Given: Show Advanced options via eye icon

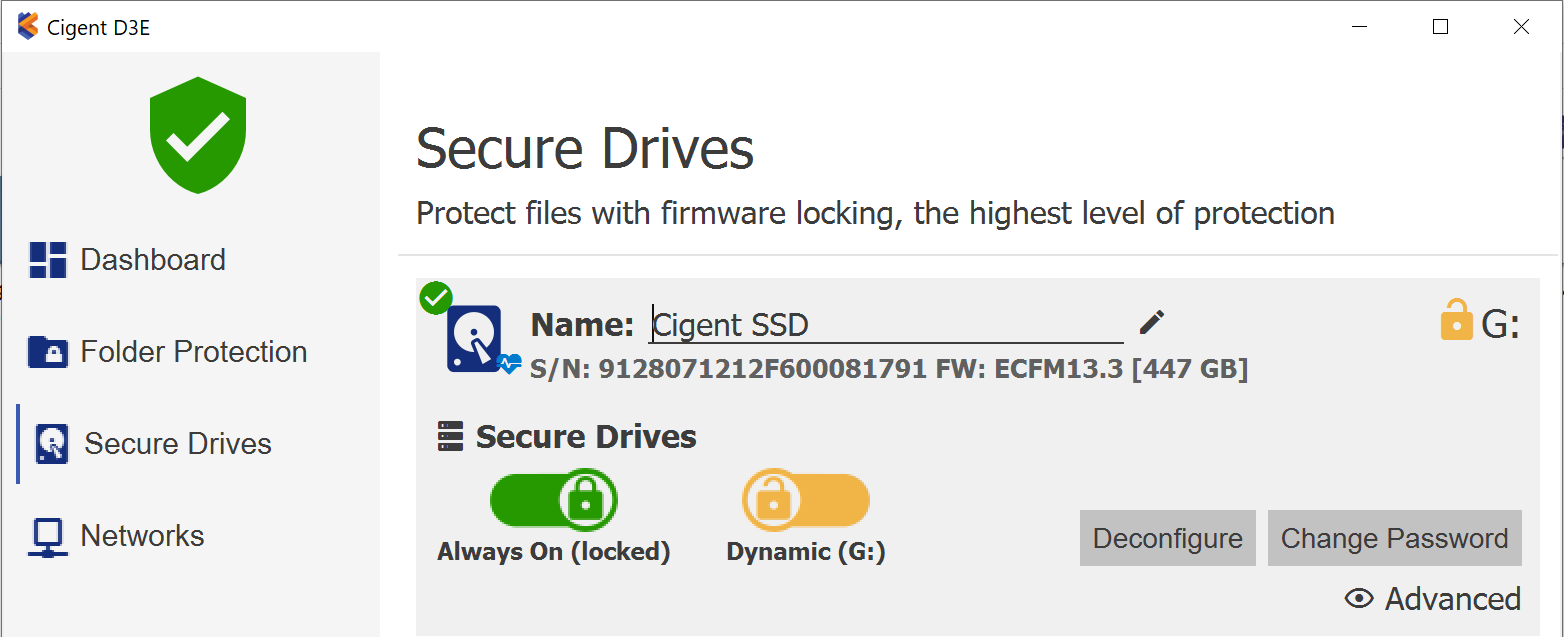Looking at the screenshot, I should [x=1359, y=599].
